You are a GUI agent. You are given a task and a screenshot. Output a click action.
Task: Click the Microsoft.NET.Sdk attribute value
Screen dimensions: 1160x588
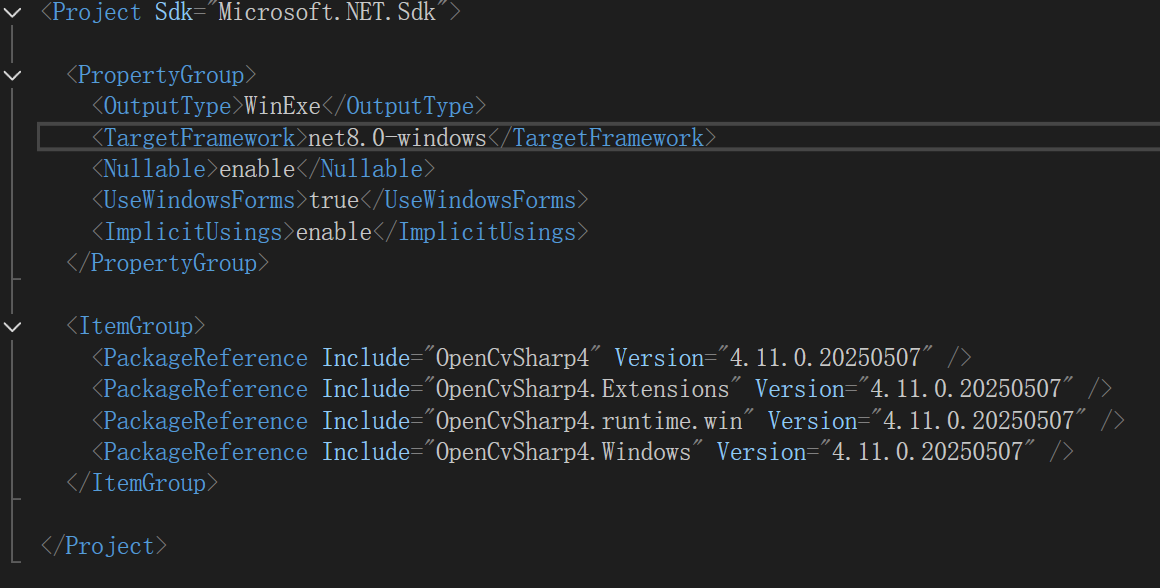click(326, 12)
